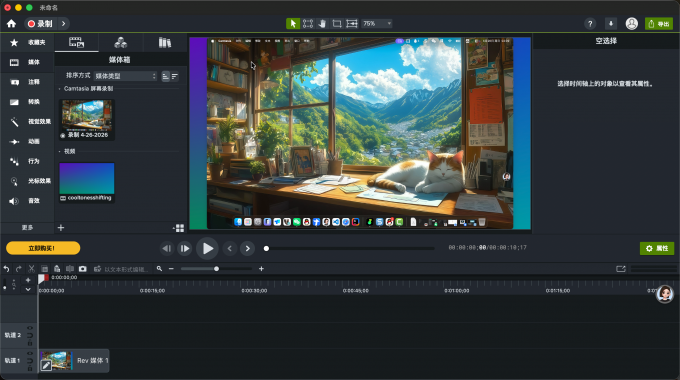Click 以文本形式编辑 edit as text

[121, 269]
